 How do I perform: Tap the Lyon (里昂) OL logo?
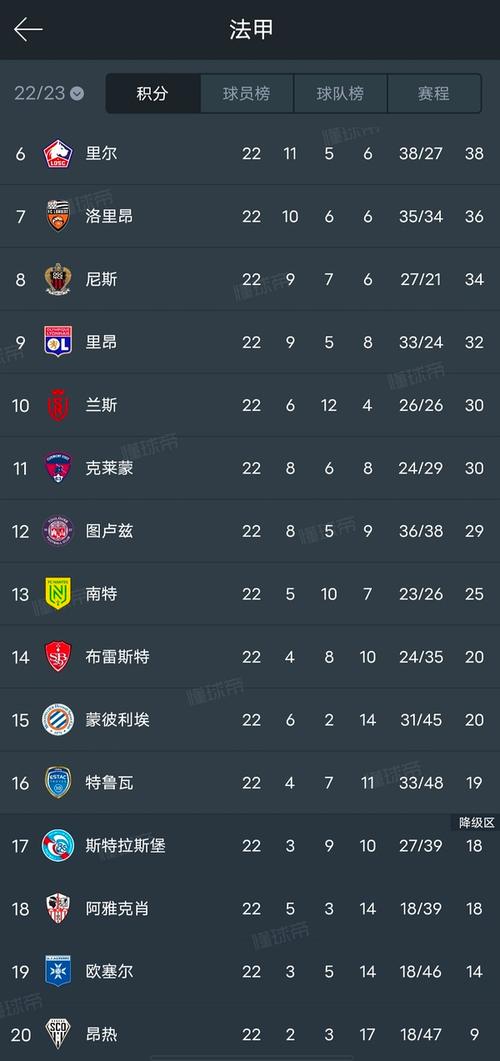coord(58,342)
